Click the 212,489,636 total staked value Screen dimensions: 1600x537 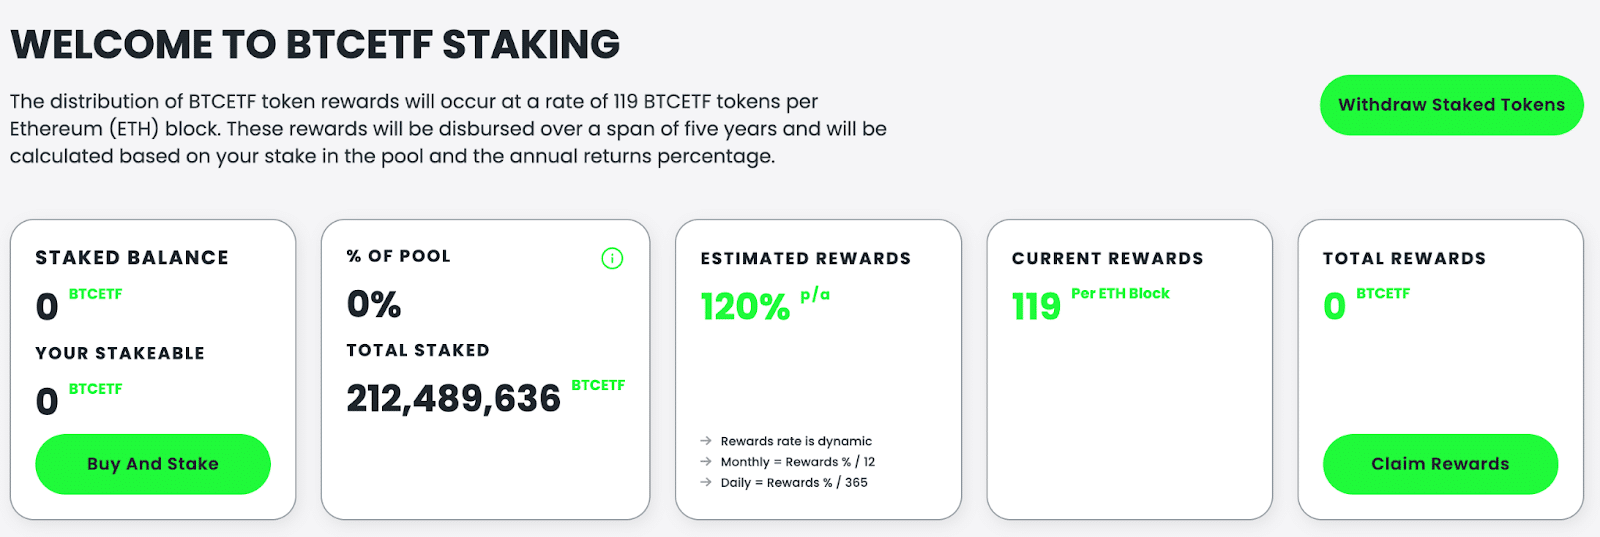[x=453, y=399]
